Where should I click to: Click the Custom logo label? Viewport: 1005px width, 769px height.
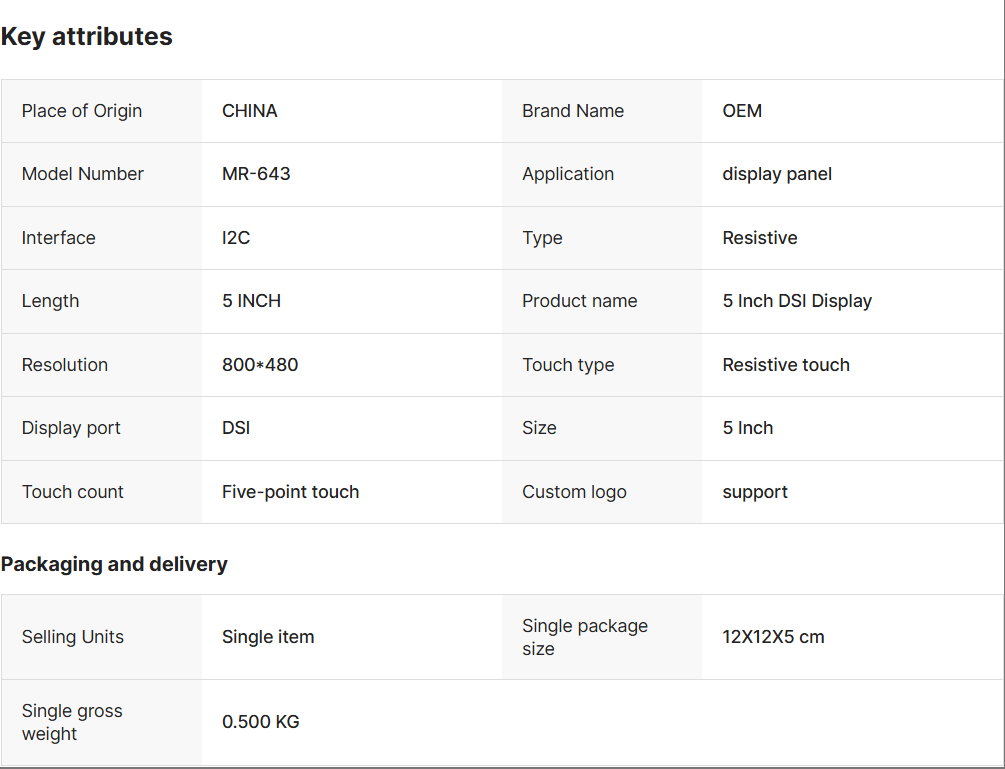coord(574,492)
